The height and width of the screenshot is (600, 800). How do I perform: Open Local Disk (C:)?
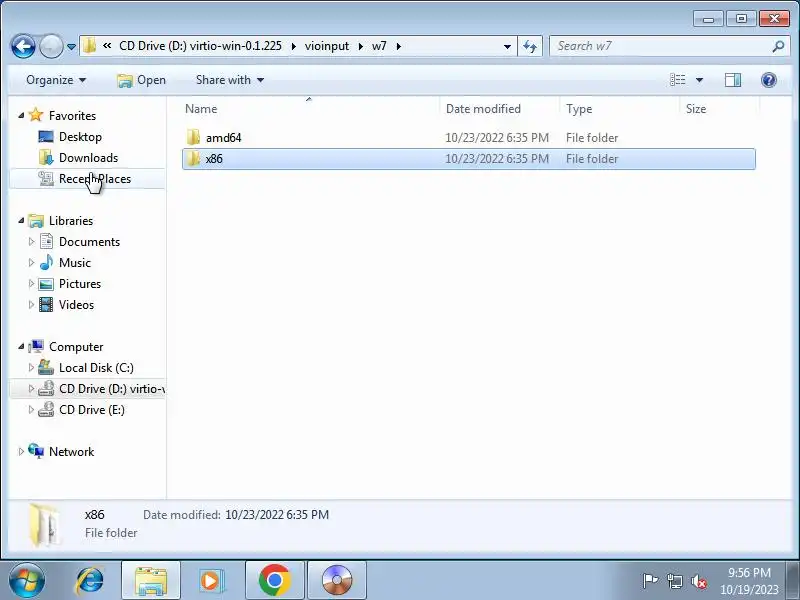96,367
